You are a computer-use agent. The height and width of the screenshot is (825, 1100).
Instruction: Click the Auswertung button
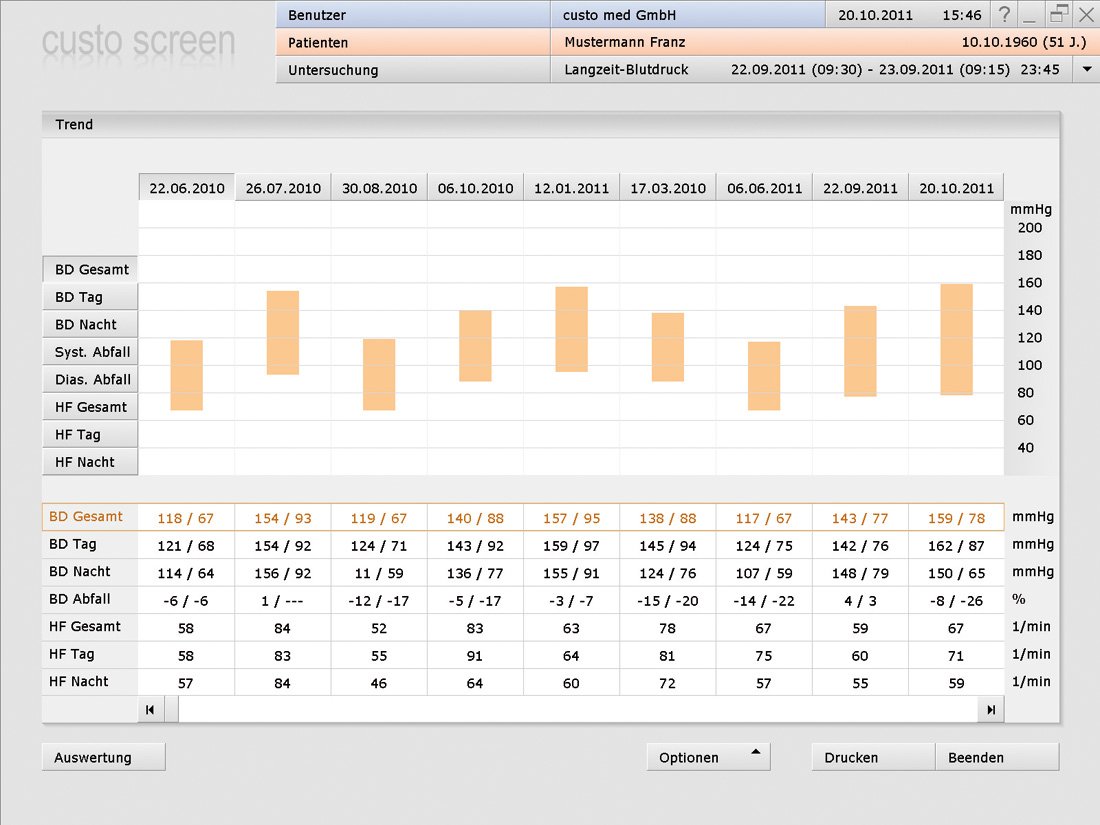pos(103,757)
